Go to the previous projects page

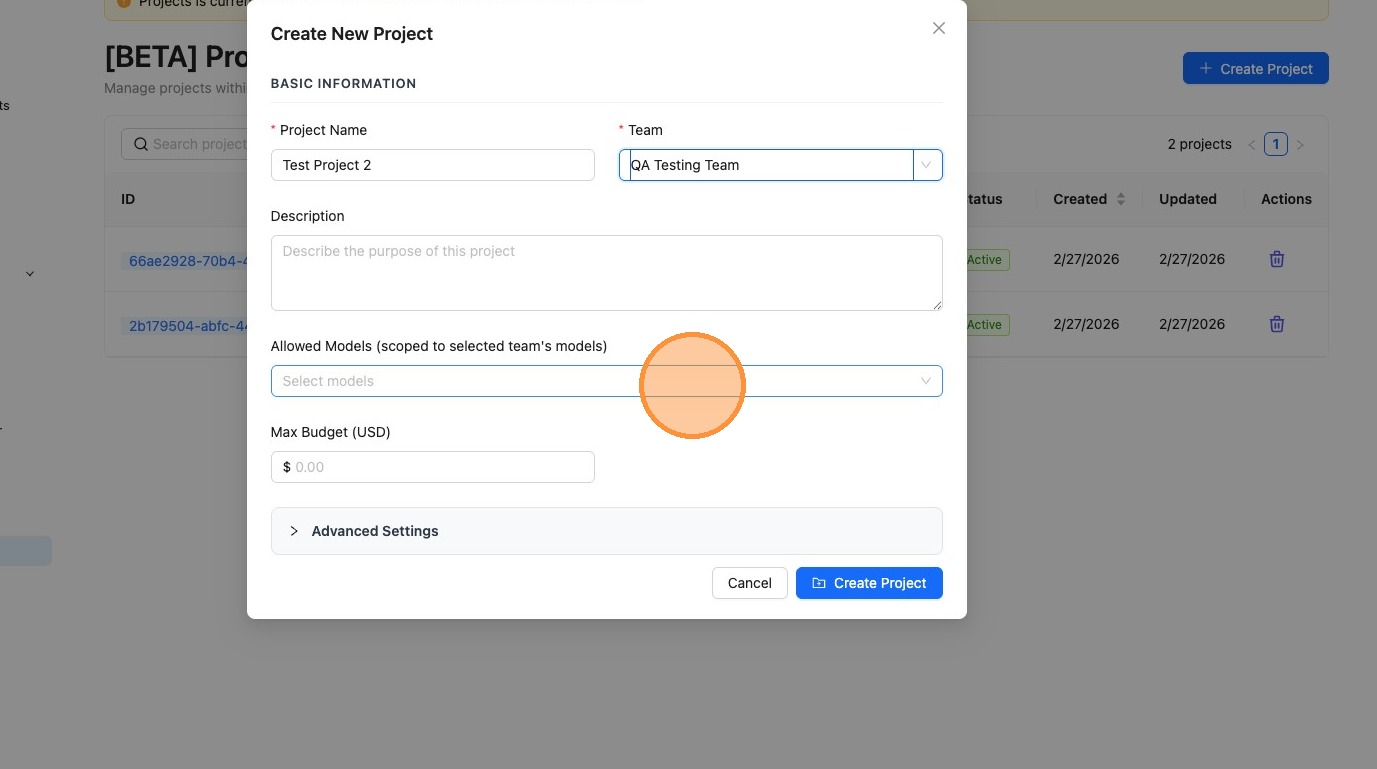[x=1251, y=145]
